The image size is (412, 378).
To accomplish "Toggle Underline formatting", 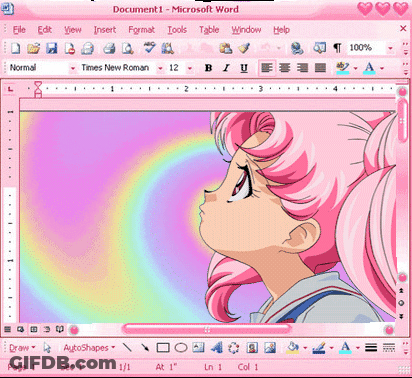I will click(x=244, y=68).
